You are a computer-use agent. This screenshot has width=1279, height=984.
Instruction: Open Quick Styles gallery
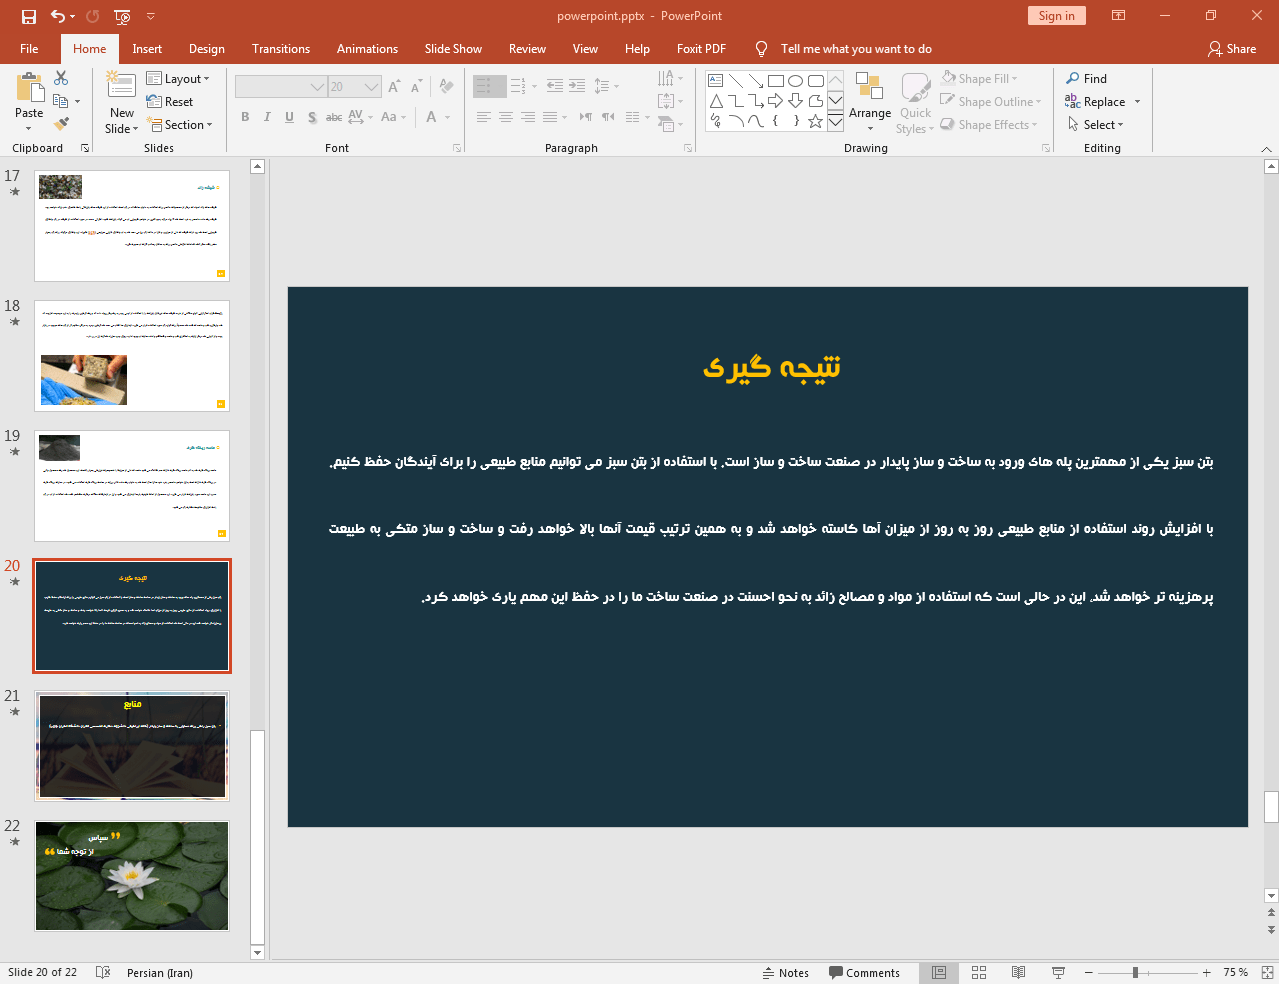(915, 102)
